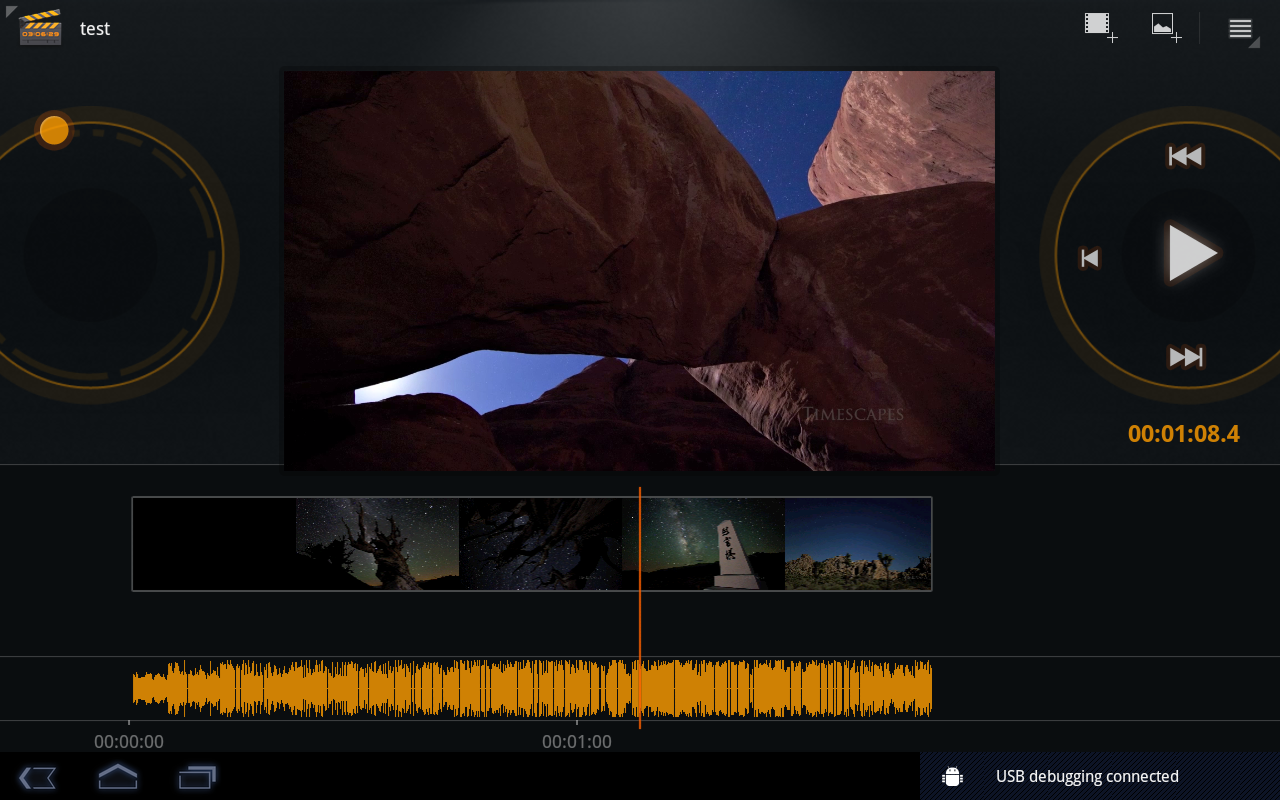Select the Joshua tree rocks thumbnail
This screenshot has width=1280, height=800.
coord(858,544)
